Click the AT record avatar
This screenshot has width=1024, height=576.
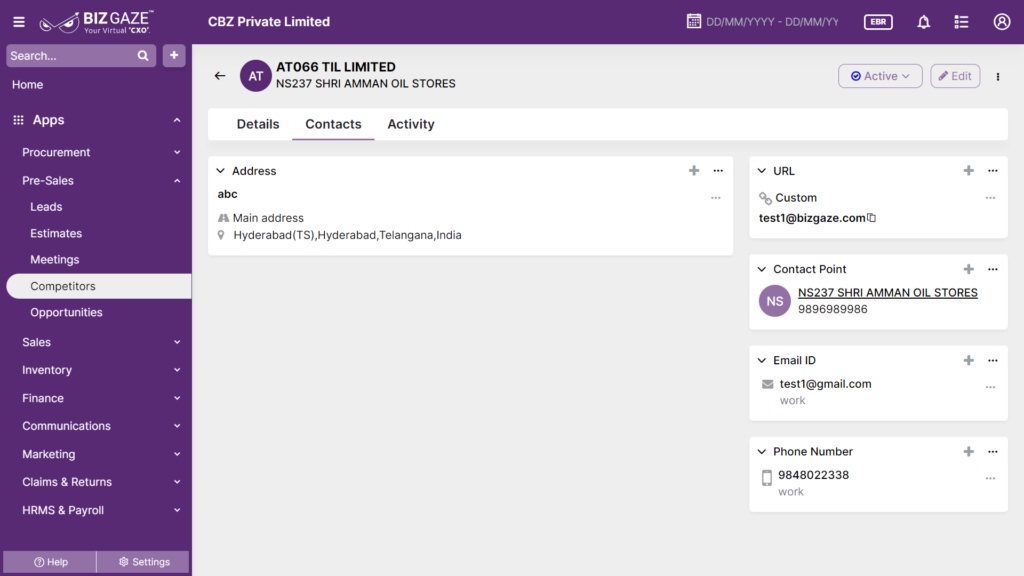[x=255, y=76]
